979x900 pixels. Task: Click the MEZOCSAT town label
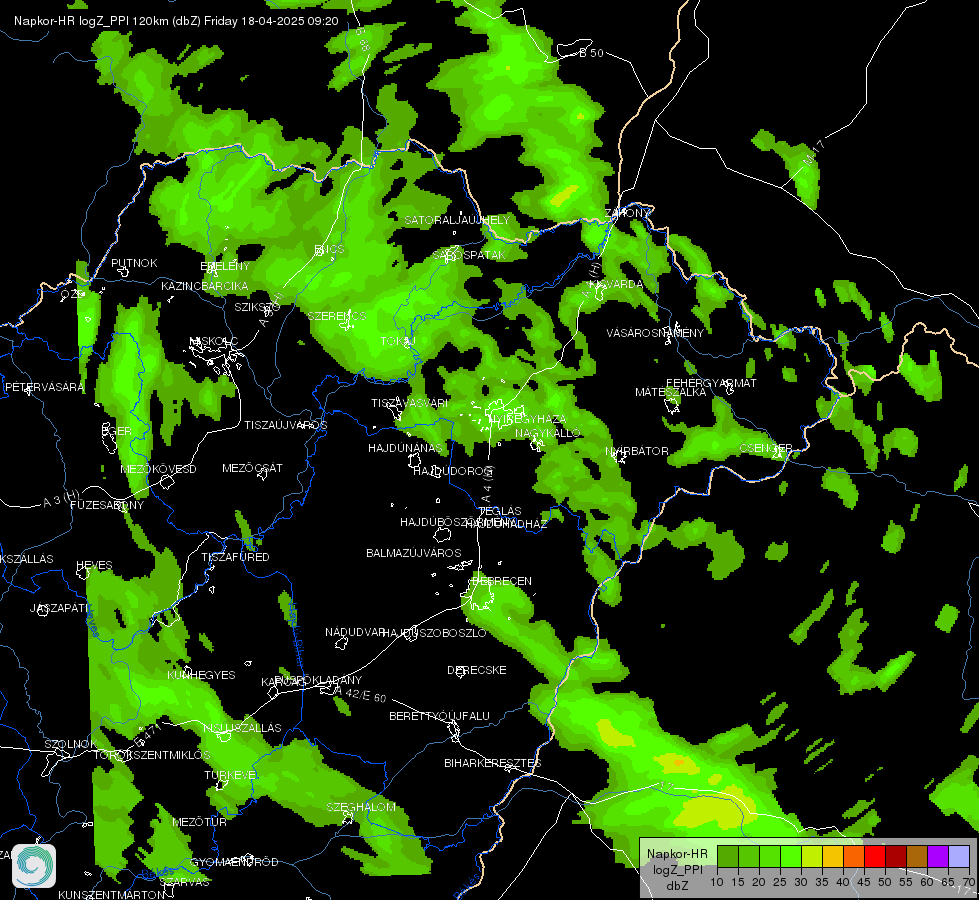click(x=252, y=468)
